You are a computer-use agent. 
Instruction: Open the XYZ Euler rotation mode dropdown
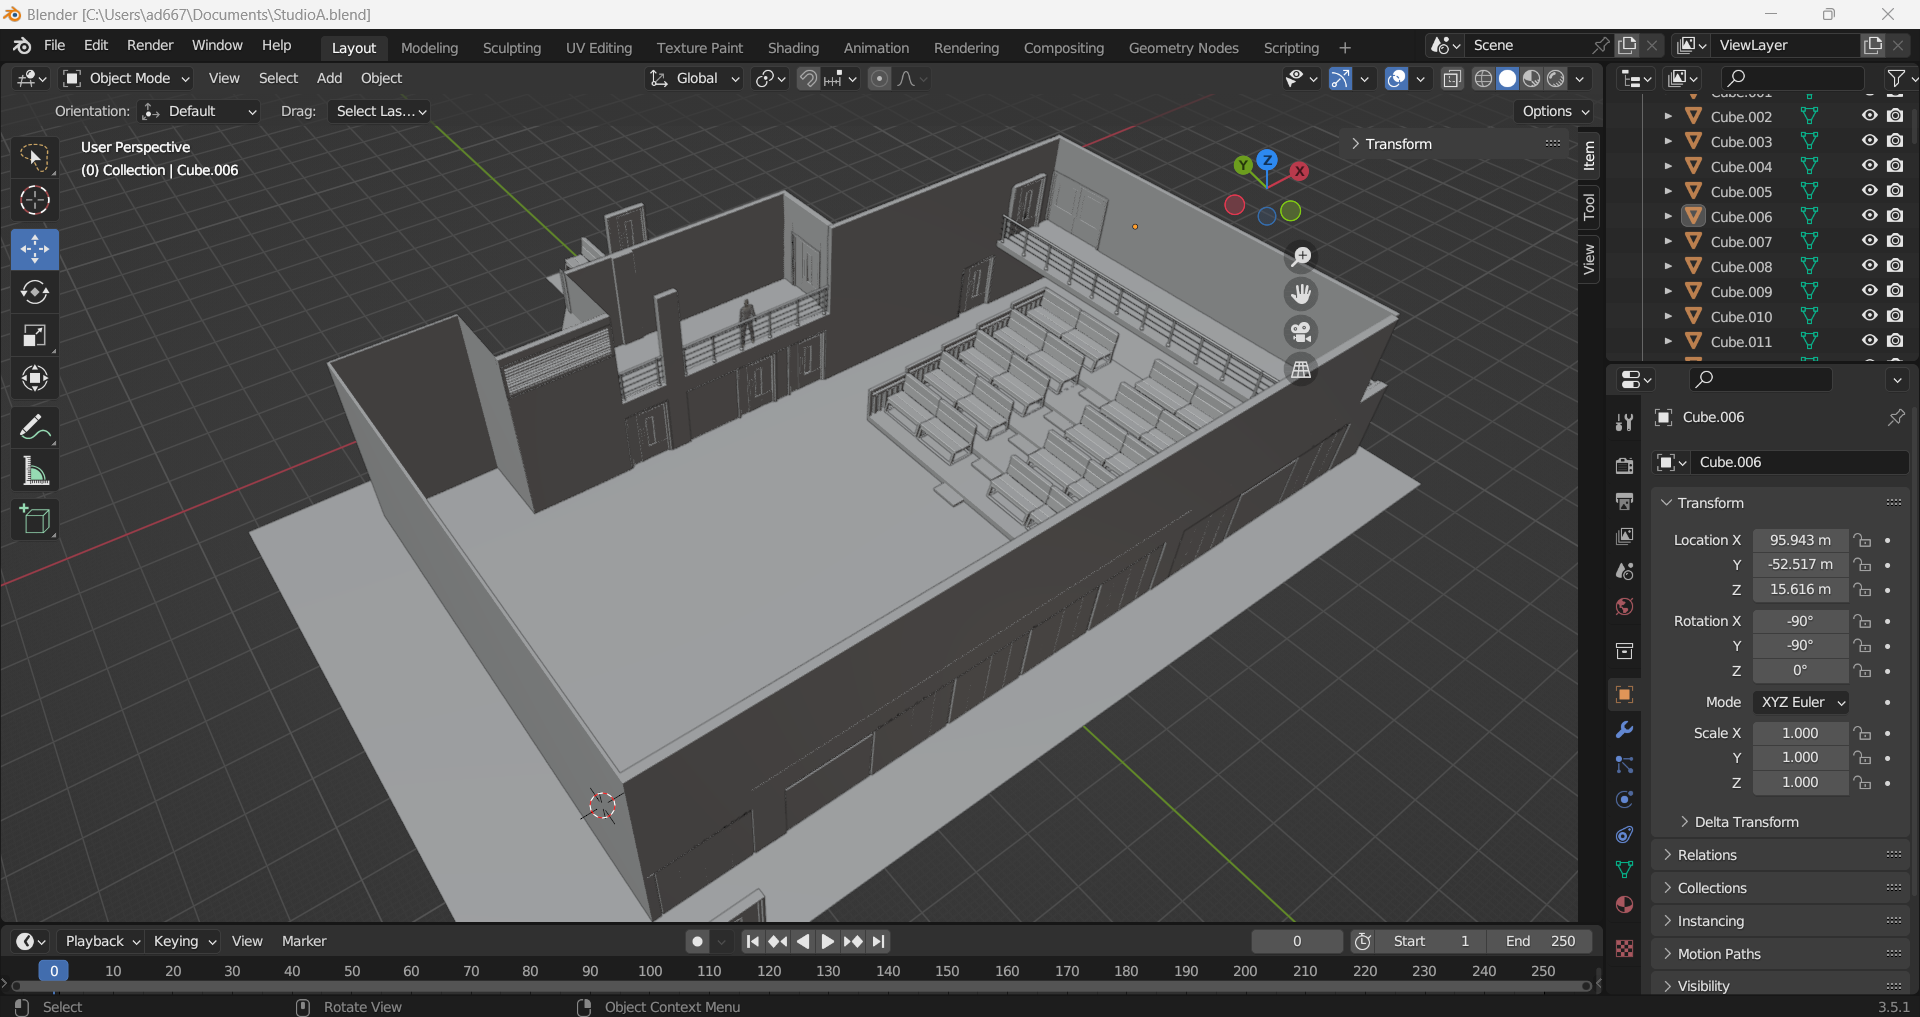[1801, 703]
